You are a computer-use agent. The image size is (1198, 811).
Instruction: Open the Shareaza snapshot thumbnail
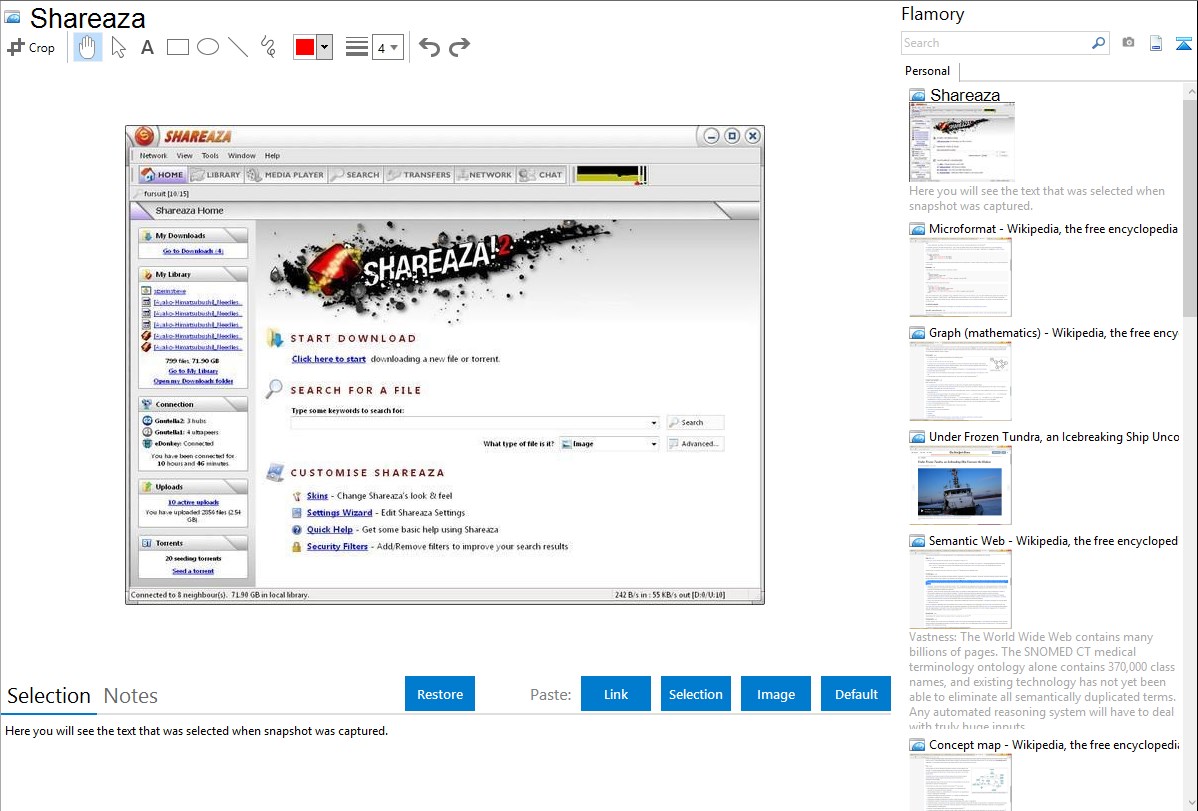pos(962,142)
